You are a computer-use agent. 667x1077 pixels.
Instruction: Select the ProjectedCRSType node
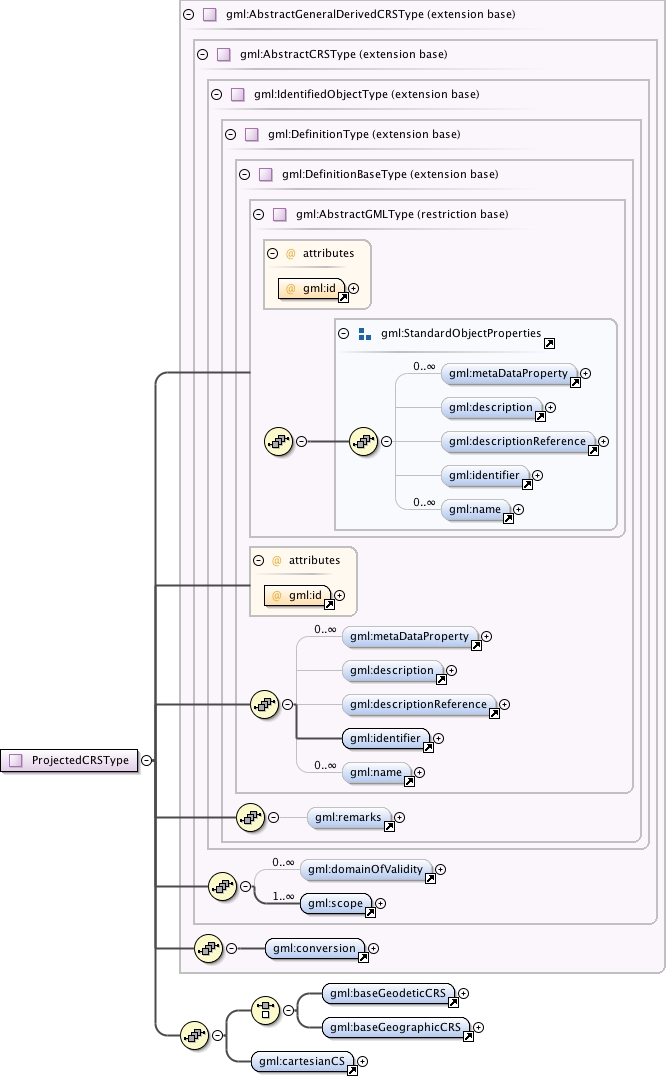tap(69, 760)
